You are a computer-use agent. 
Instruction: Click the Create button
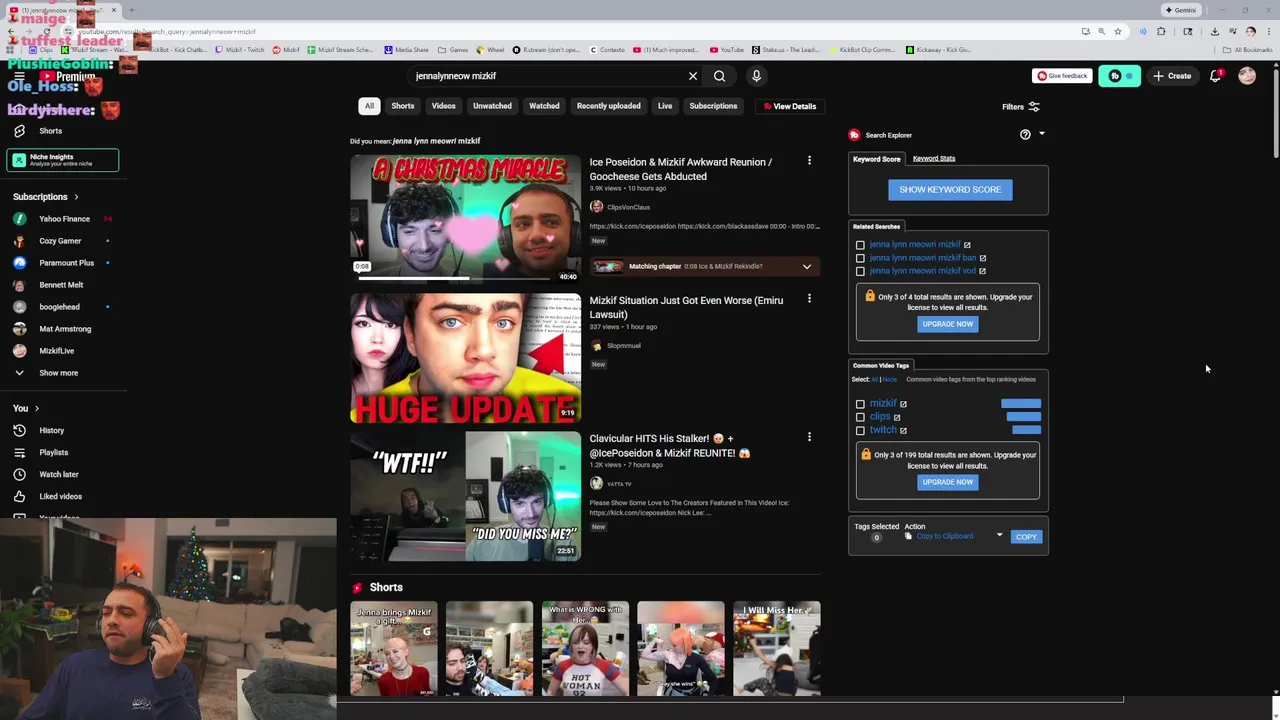[x=1172, y=76]
